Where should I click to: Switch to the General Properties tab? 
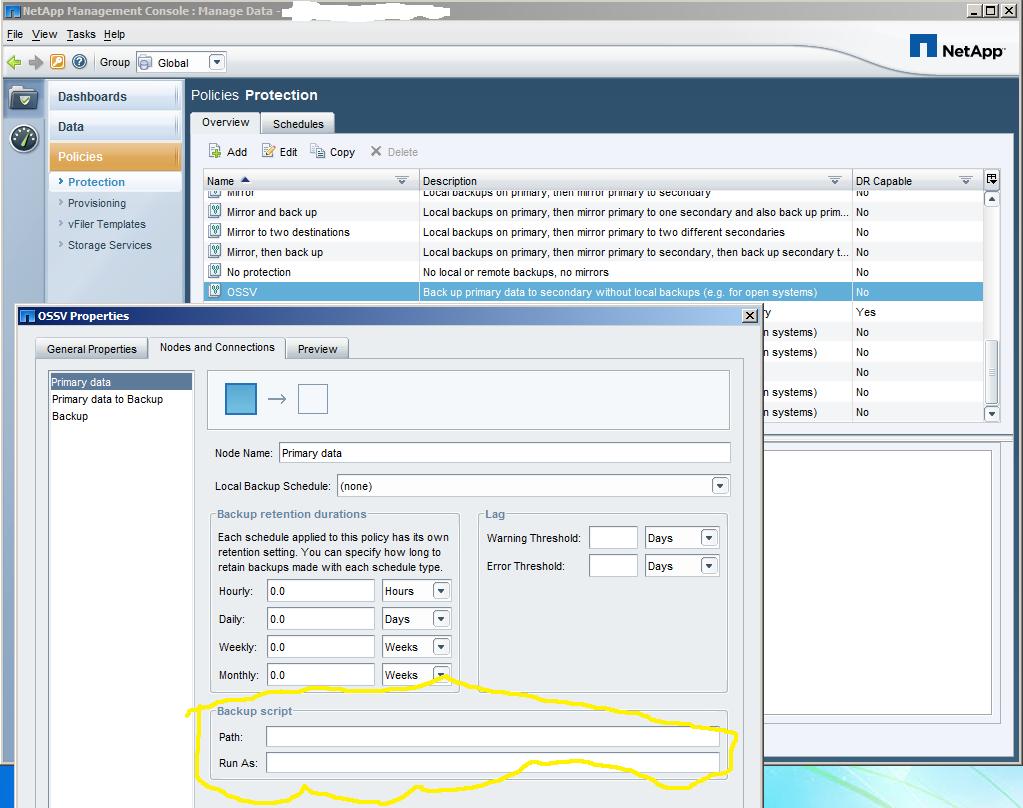[x=91, y=349]
